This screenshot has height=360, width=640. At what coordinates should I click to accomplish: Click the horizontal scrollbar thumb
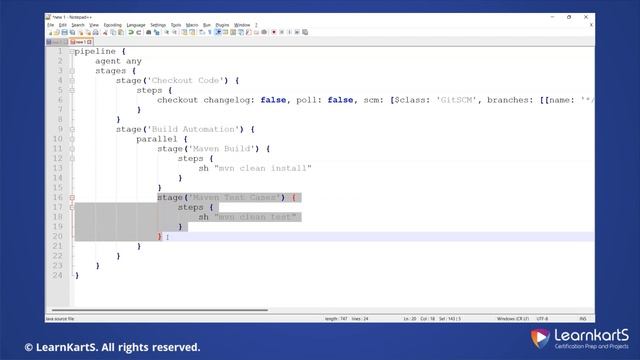pyautogui.click(x=159, y=310)
